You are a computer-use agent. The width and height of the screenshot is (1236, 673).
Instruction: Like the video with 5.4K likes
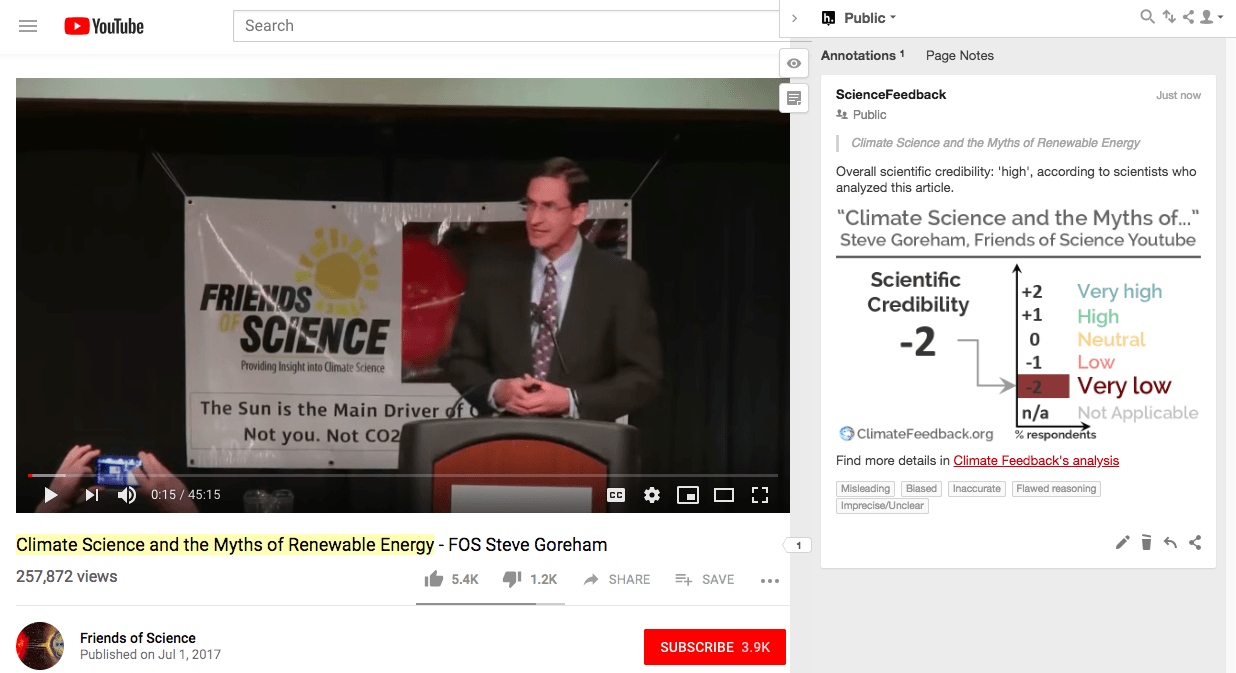tap(451, 579)
